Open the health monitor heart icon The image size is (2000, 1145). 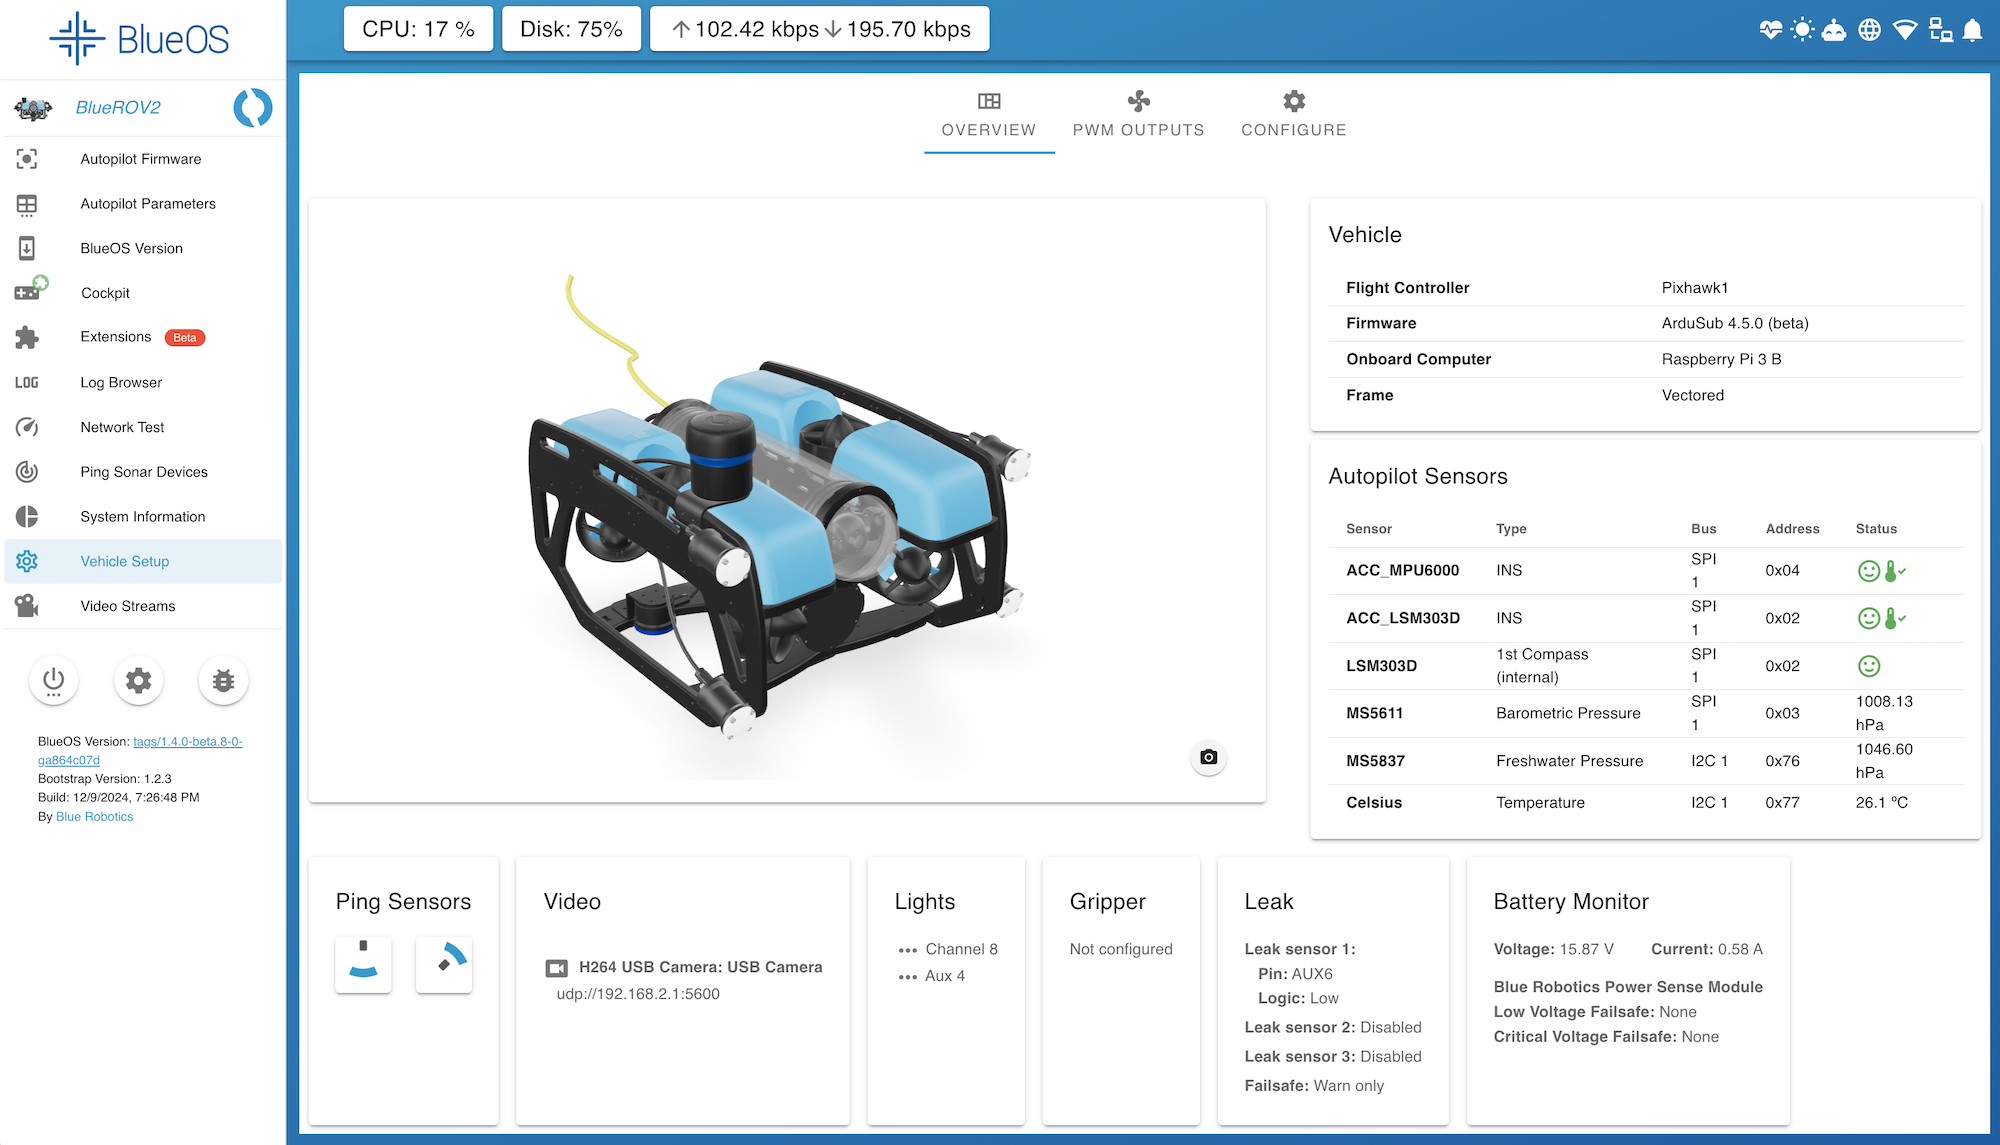[1770, 30]
